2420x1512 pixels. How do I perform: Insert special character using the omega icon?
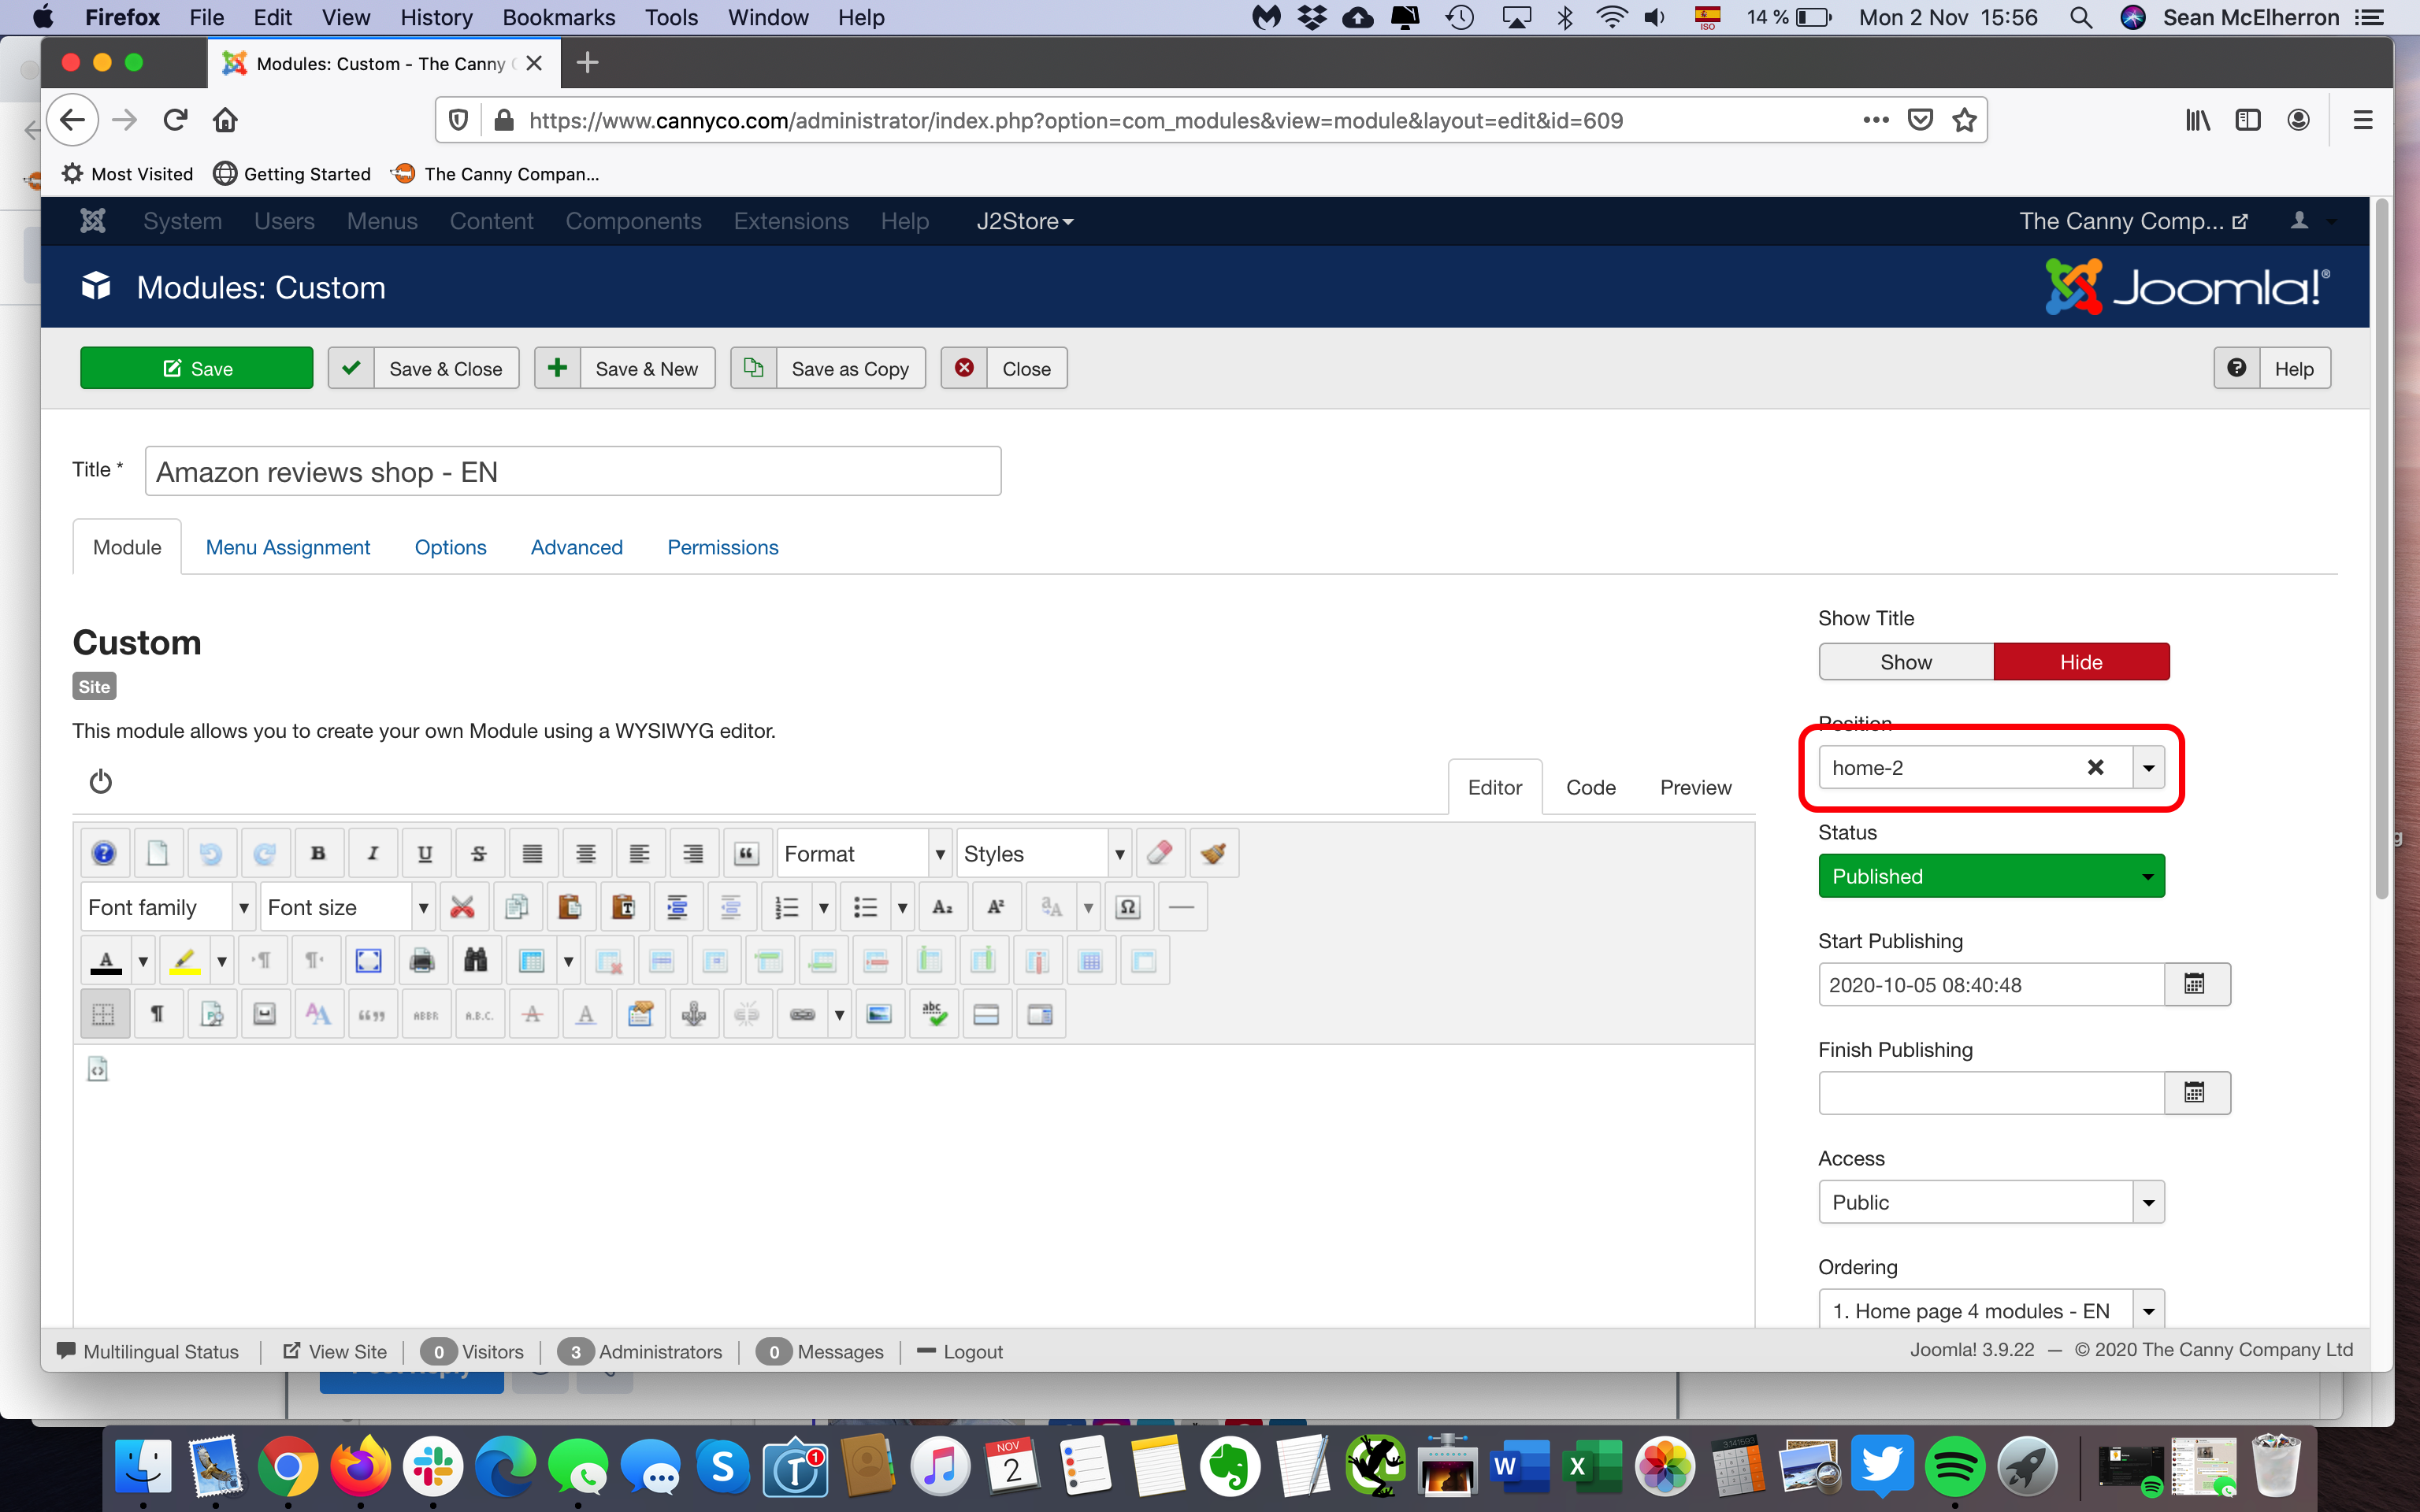[1128, 907]
